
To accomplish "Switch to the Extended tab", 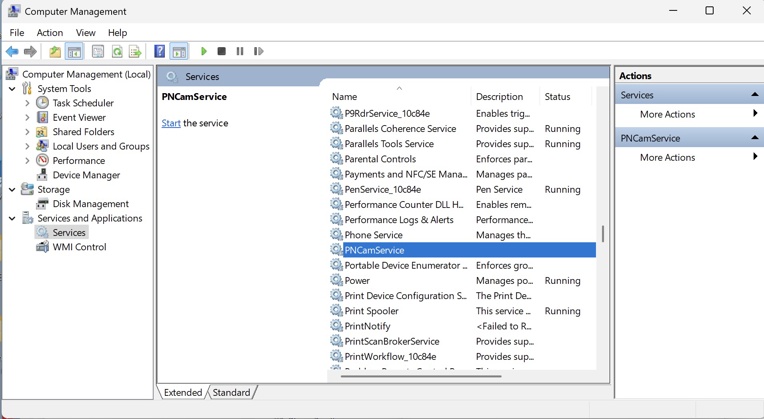I will (x=183, y=392).
